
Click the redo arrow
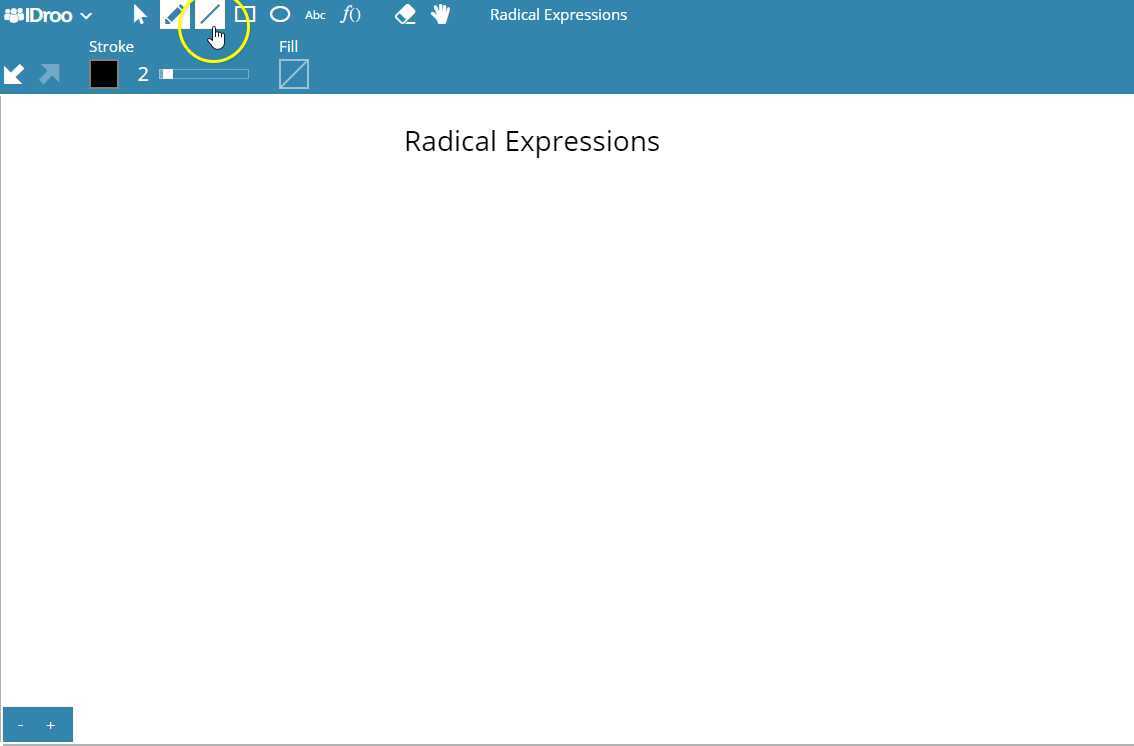coord(48,74)
